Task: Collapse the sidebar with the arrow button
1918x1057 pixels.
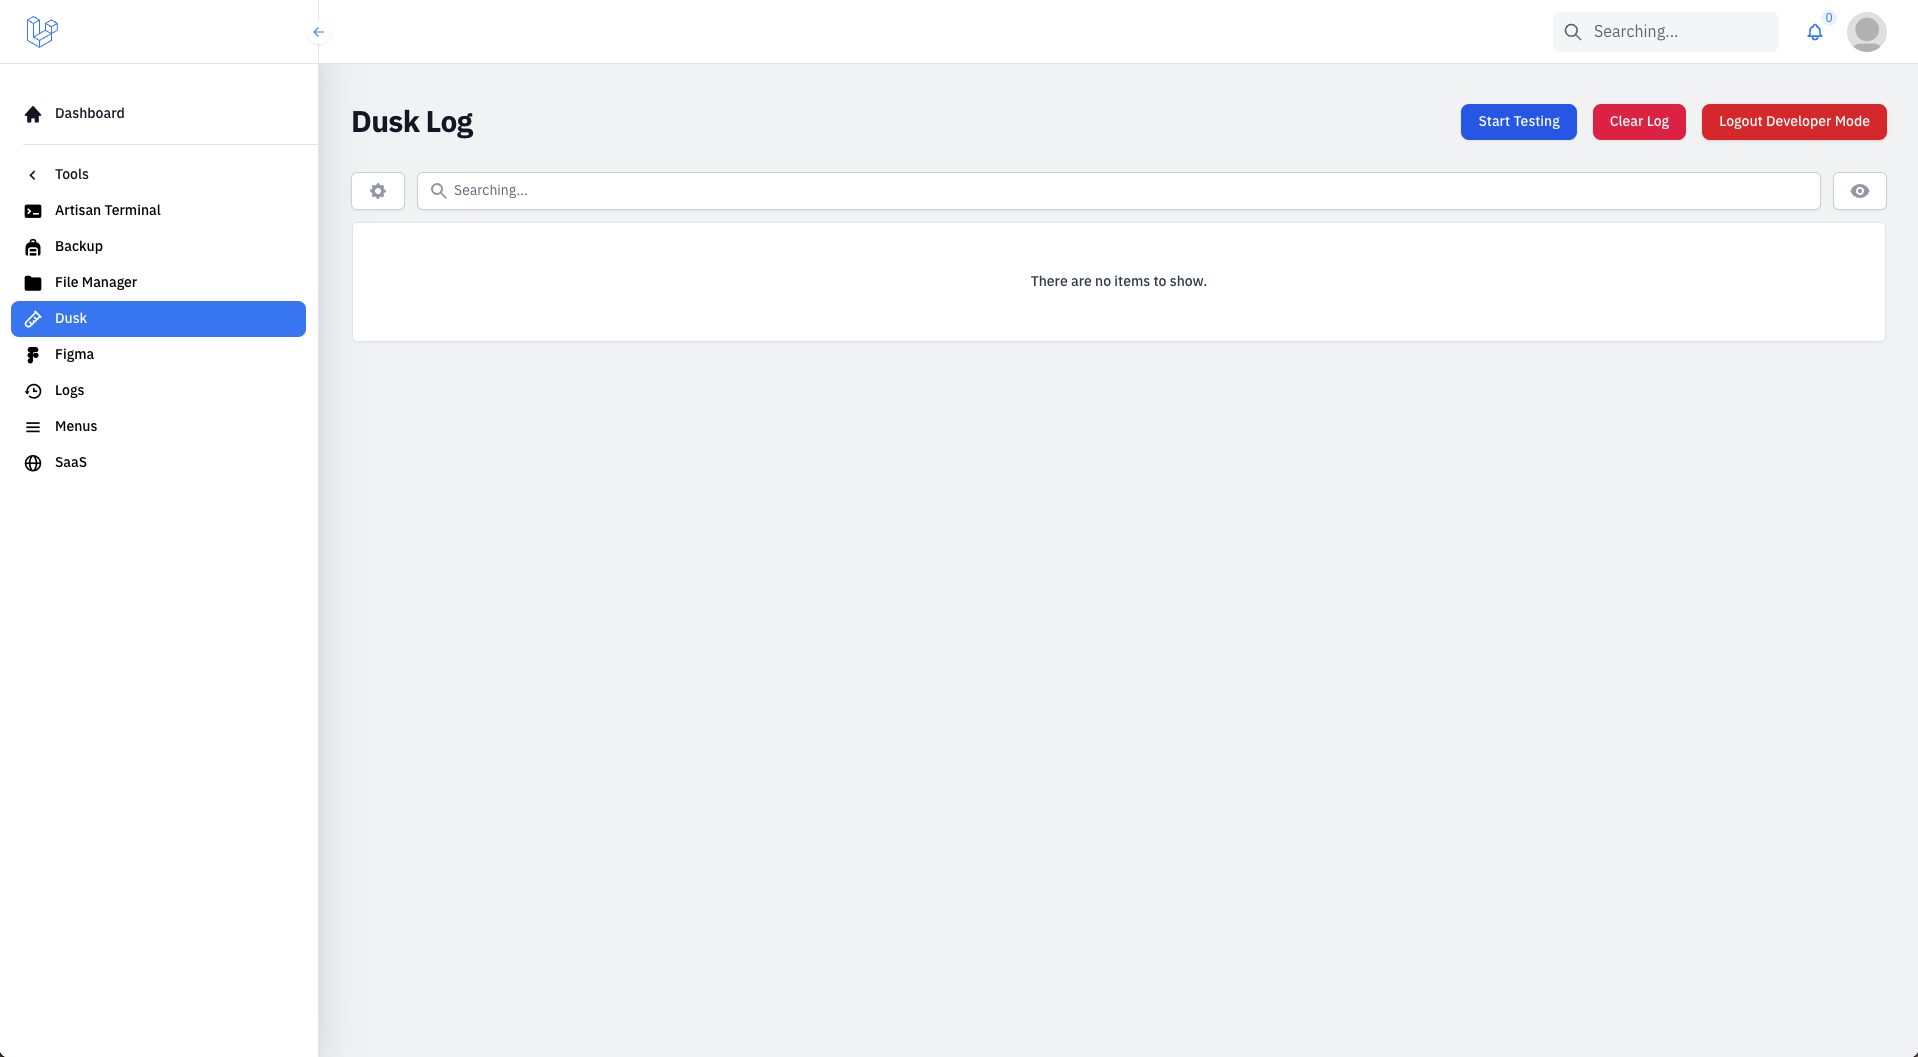Action: coord(319,32)
